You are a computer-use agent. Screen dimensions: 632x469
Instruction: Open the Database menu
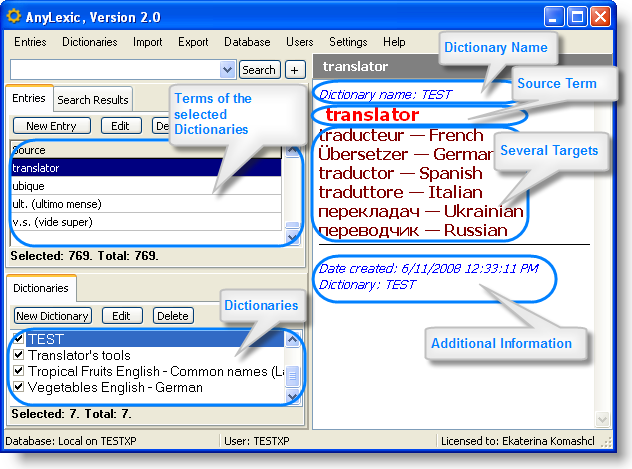click(x=247, y=42)
